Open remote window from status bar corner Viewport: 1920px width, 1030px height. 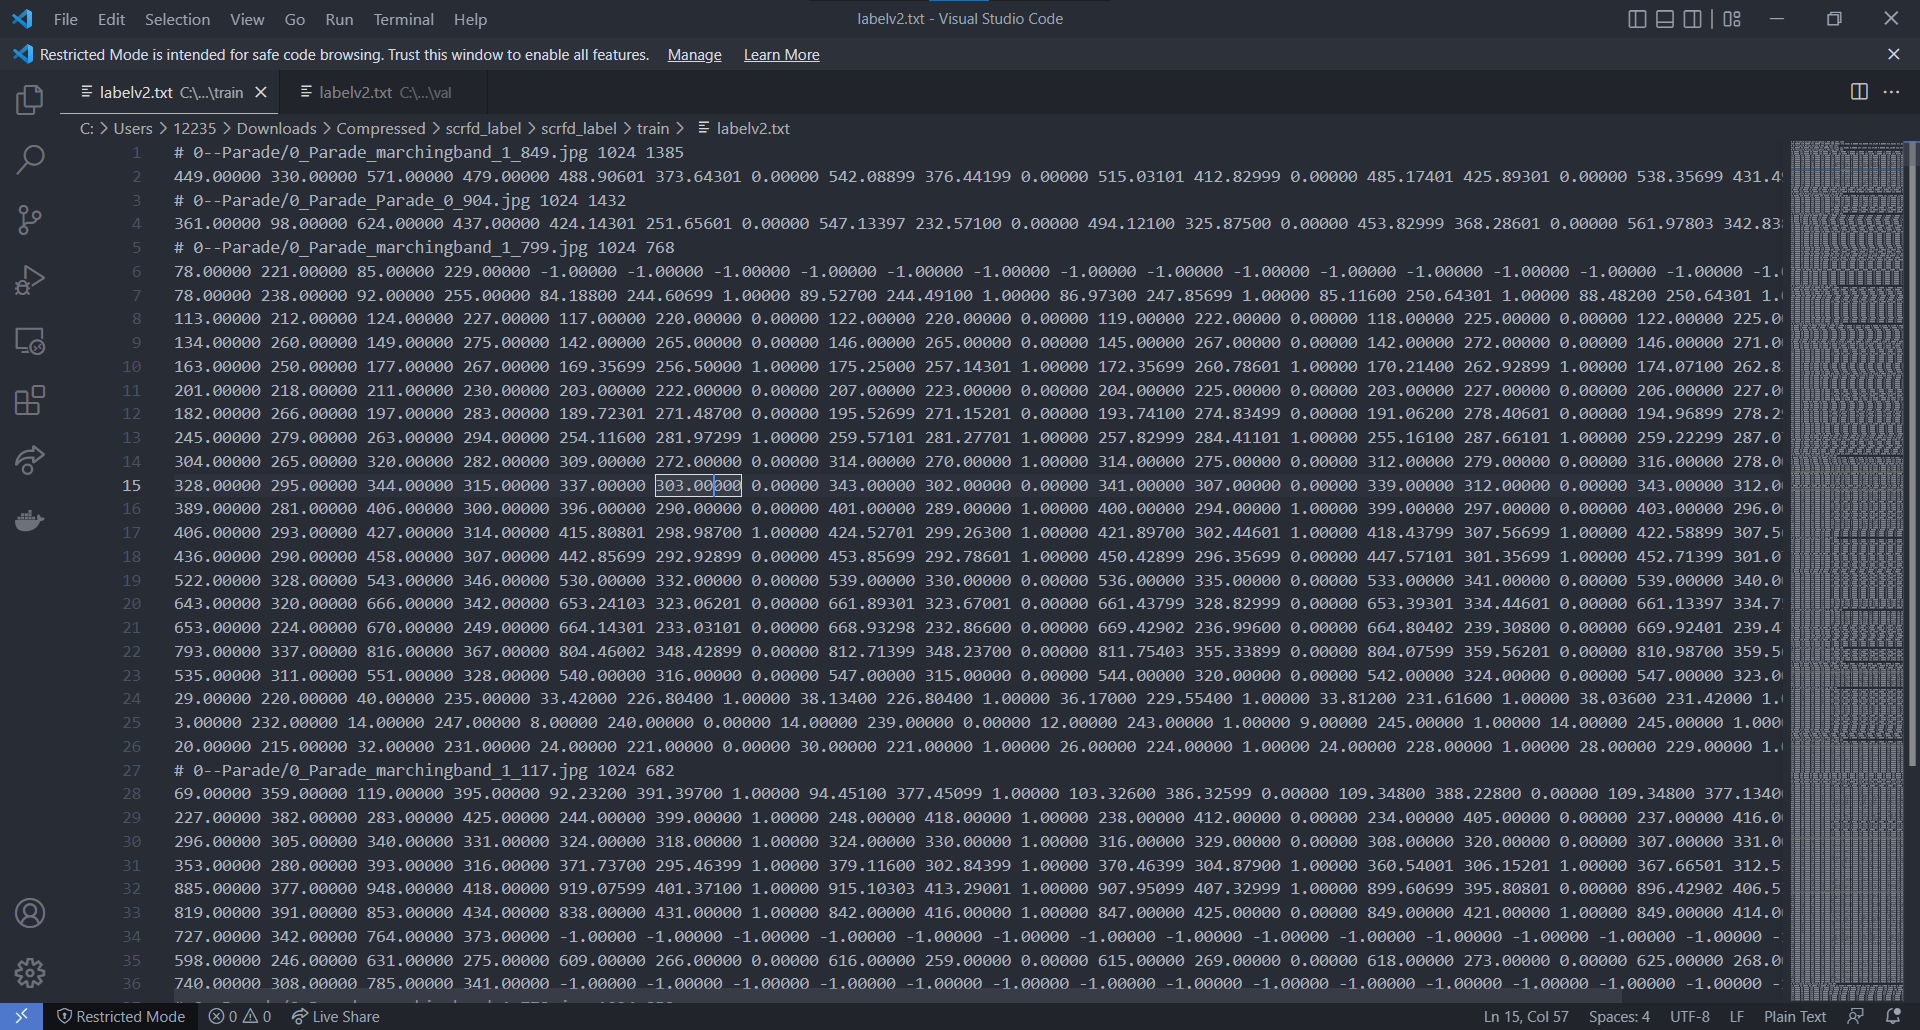pos(21,1016)
